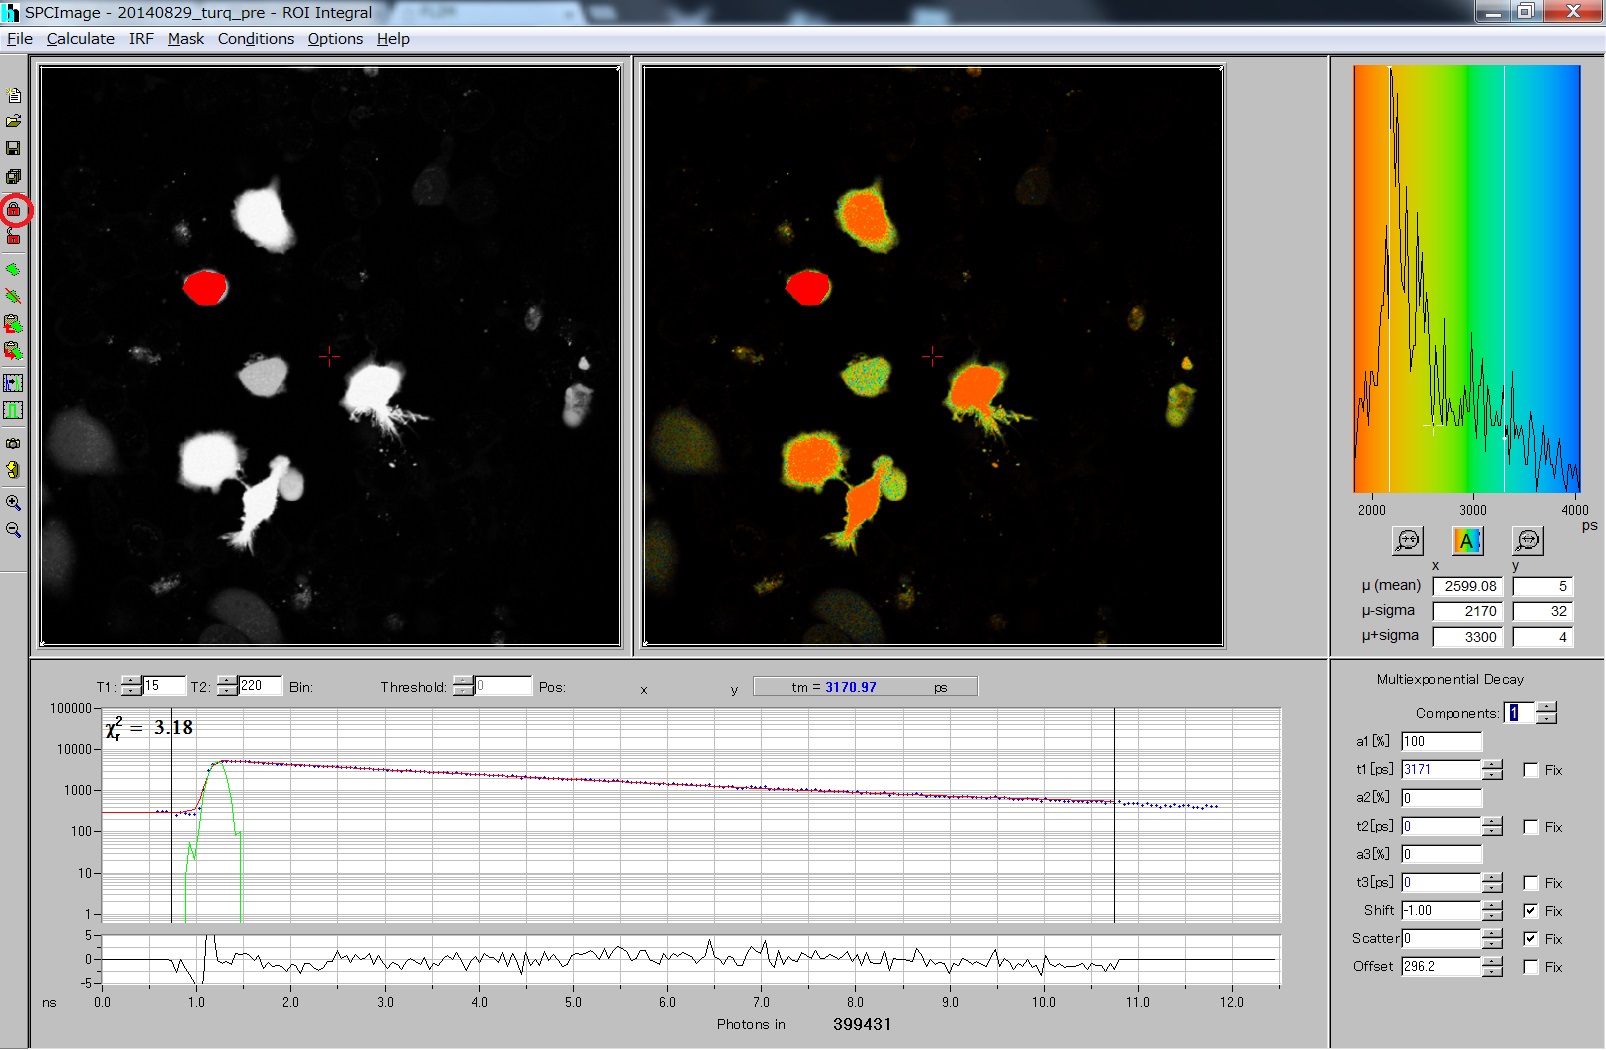The image size is (1606, 1050).
Task: Click the Offset value spinner arrows
Action: 1493,967
